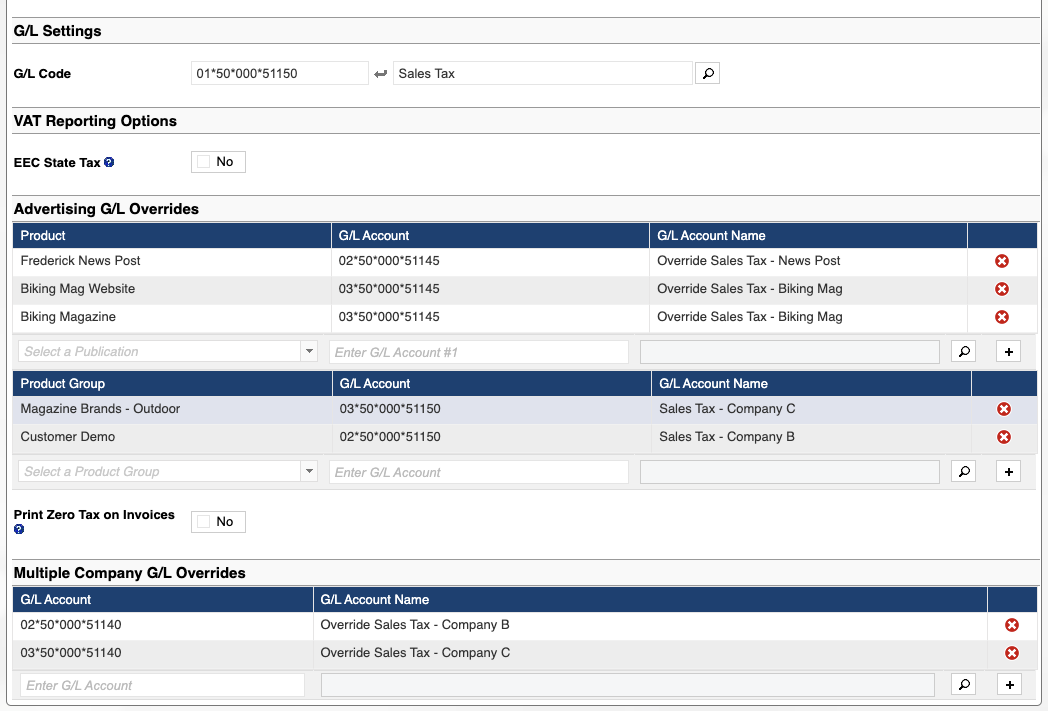Open G/L Code lookup magnifier beside Sales Tax
The image size is (1048, 711).
pyautogui.click(x=707, y=73)
